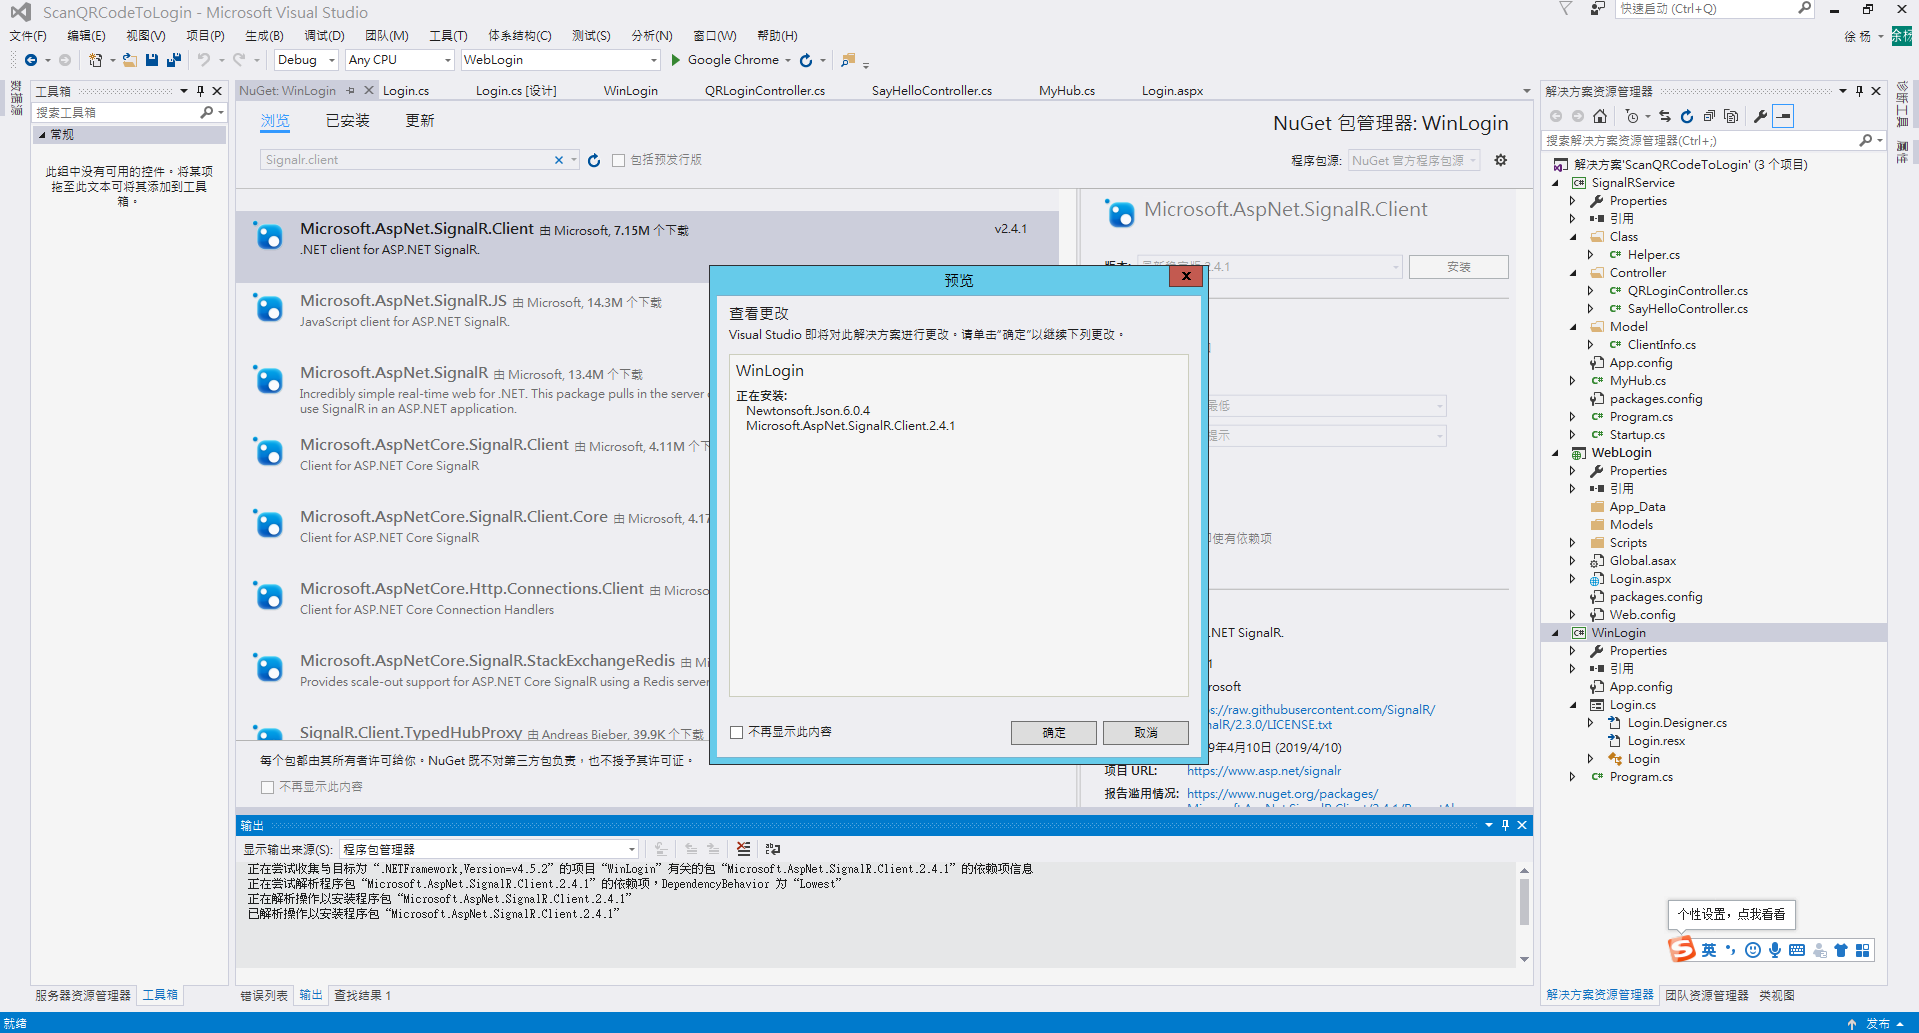Refresh the Solution Explorer tree

1687,116
